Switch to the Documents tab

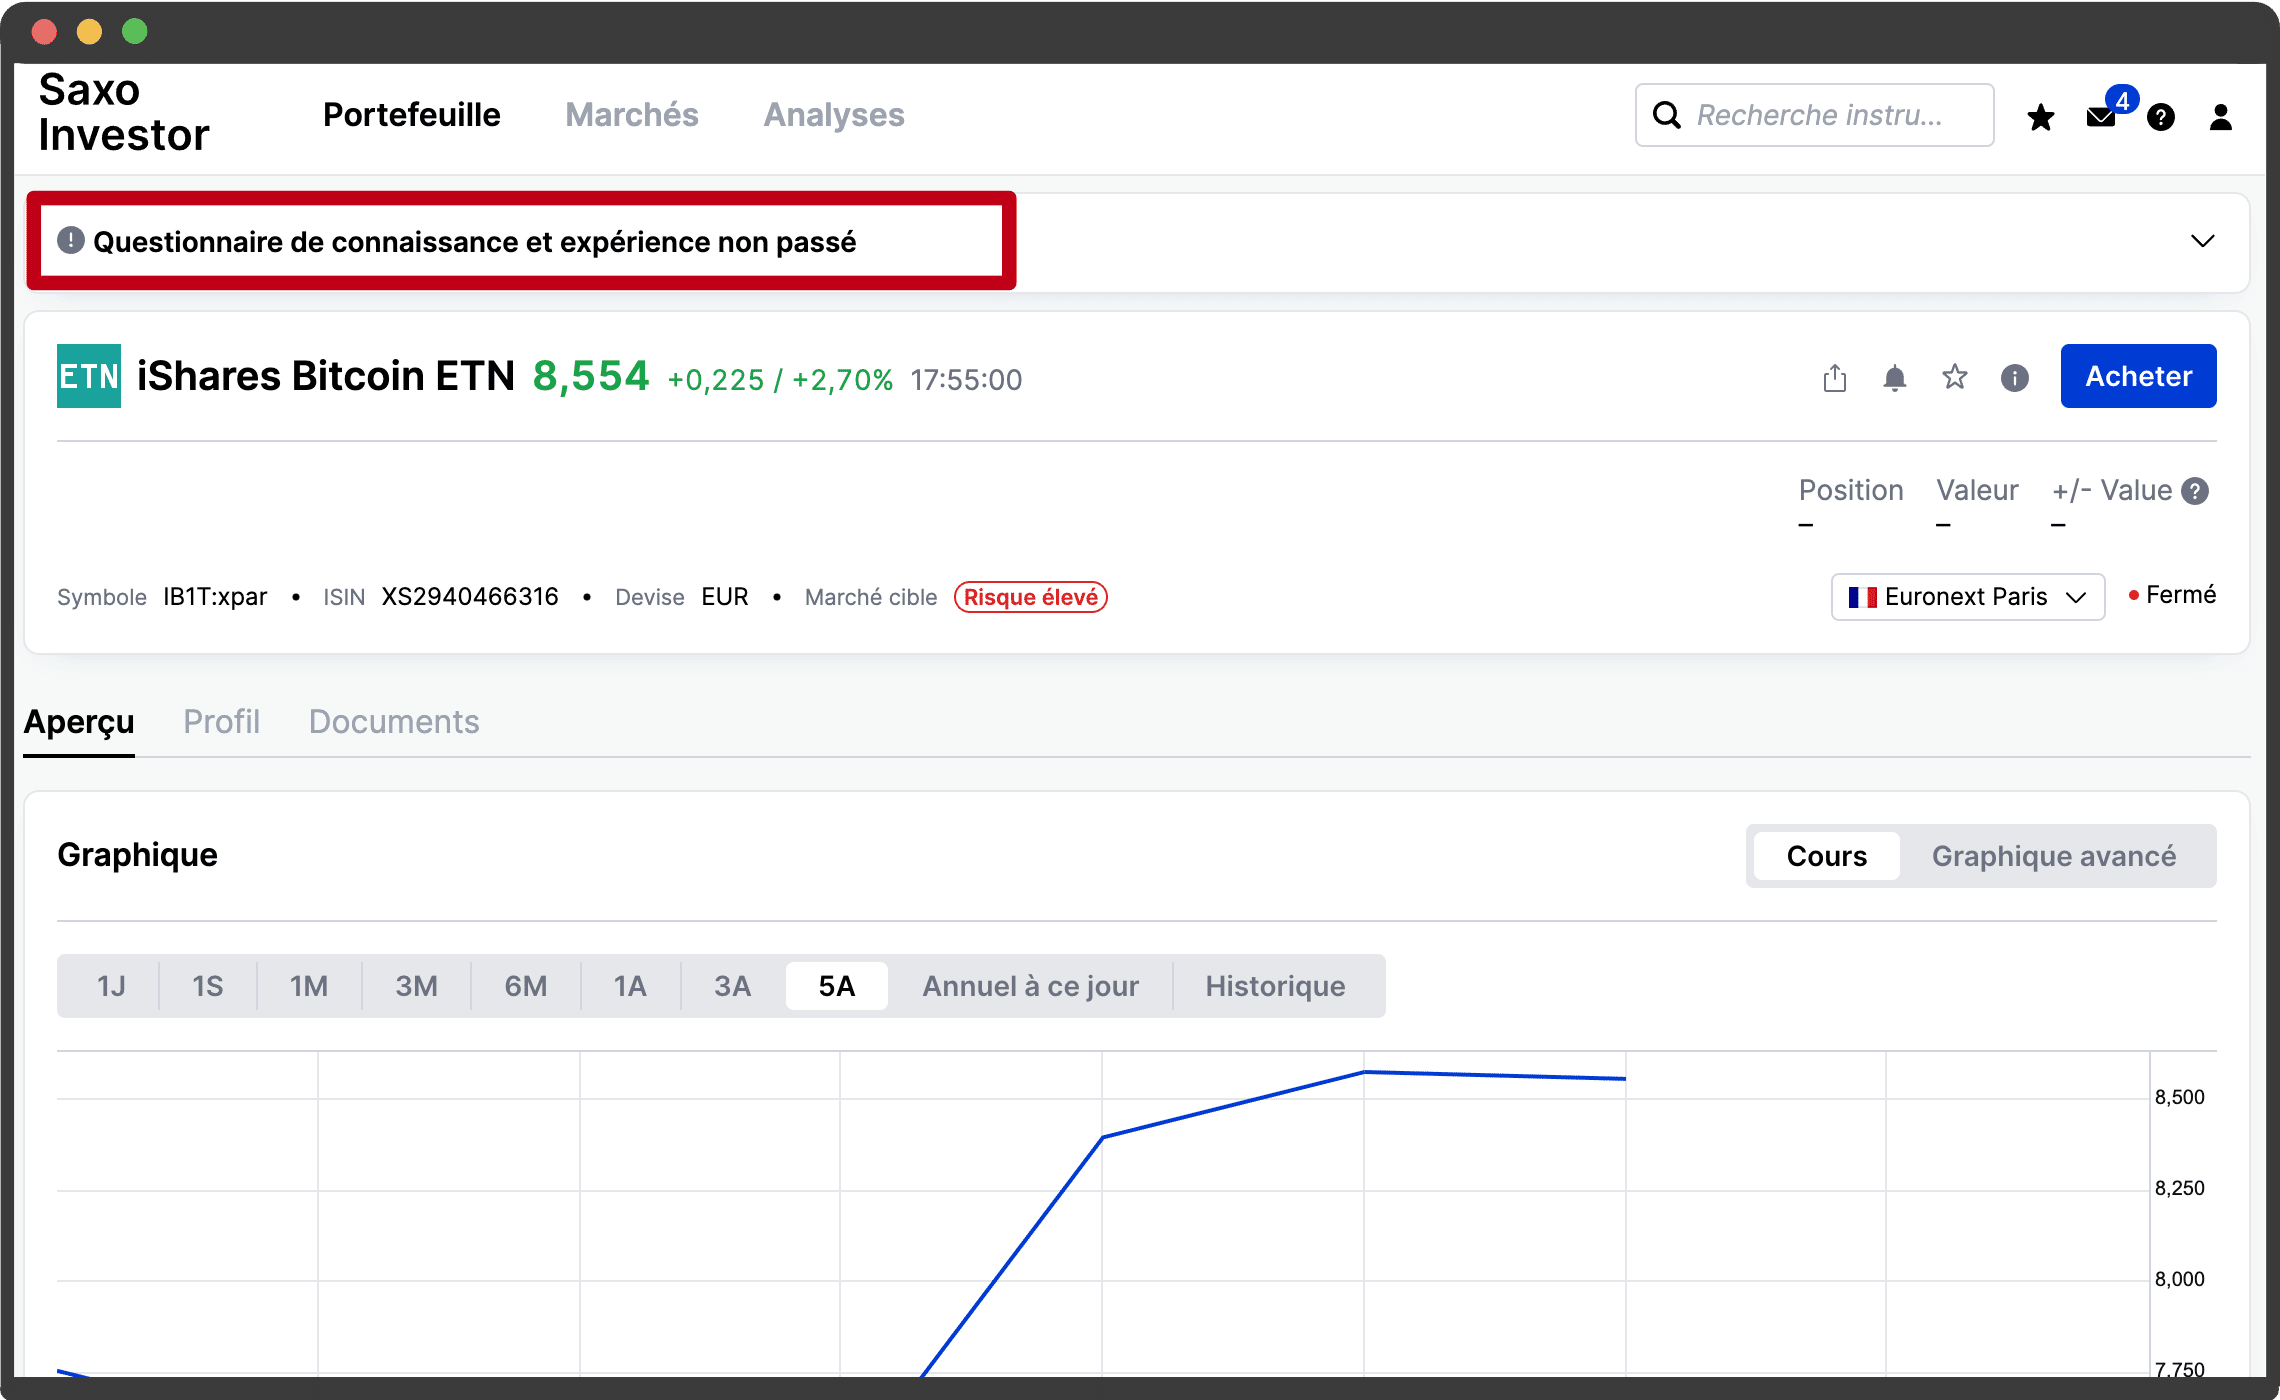[x=394, y=722]
